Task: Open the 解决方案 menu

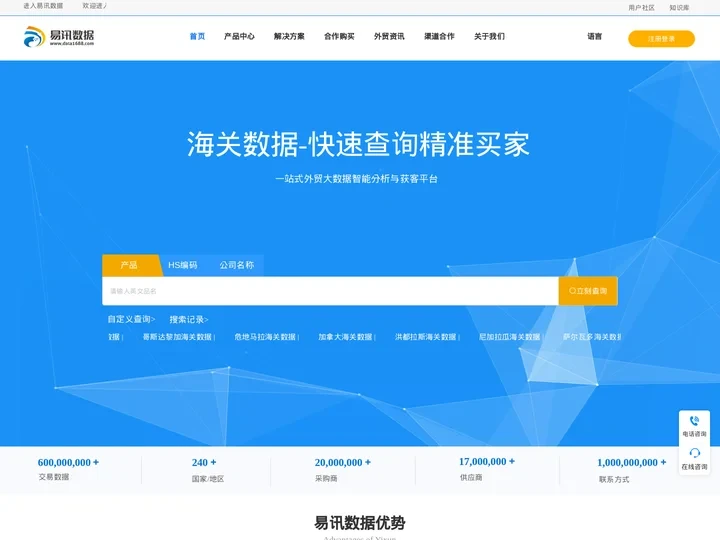Action: [x=289, y=36]
